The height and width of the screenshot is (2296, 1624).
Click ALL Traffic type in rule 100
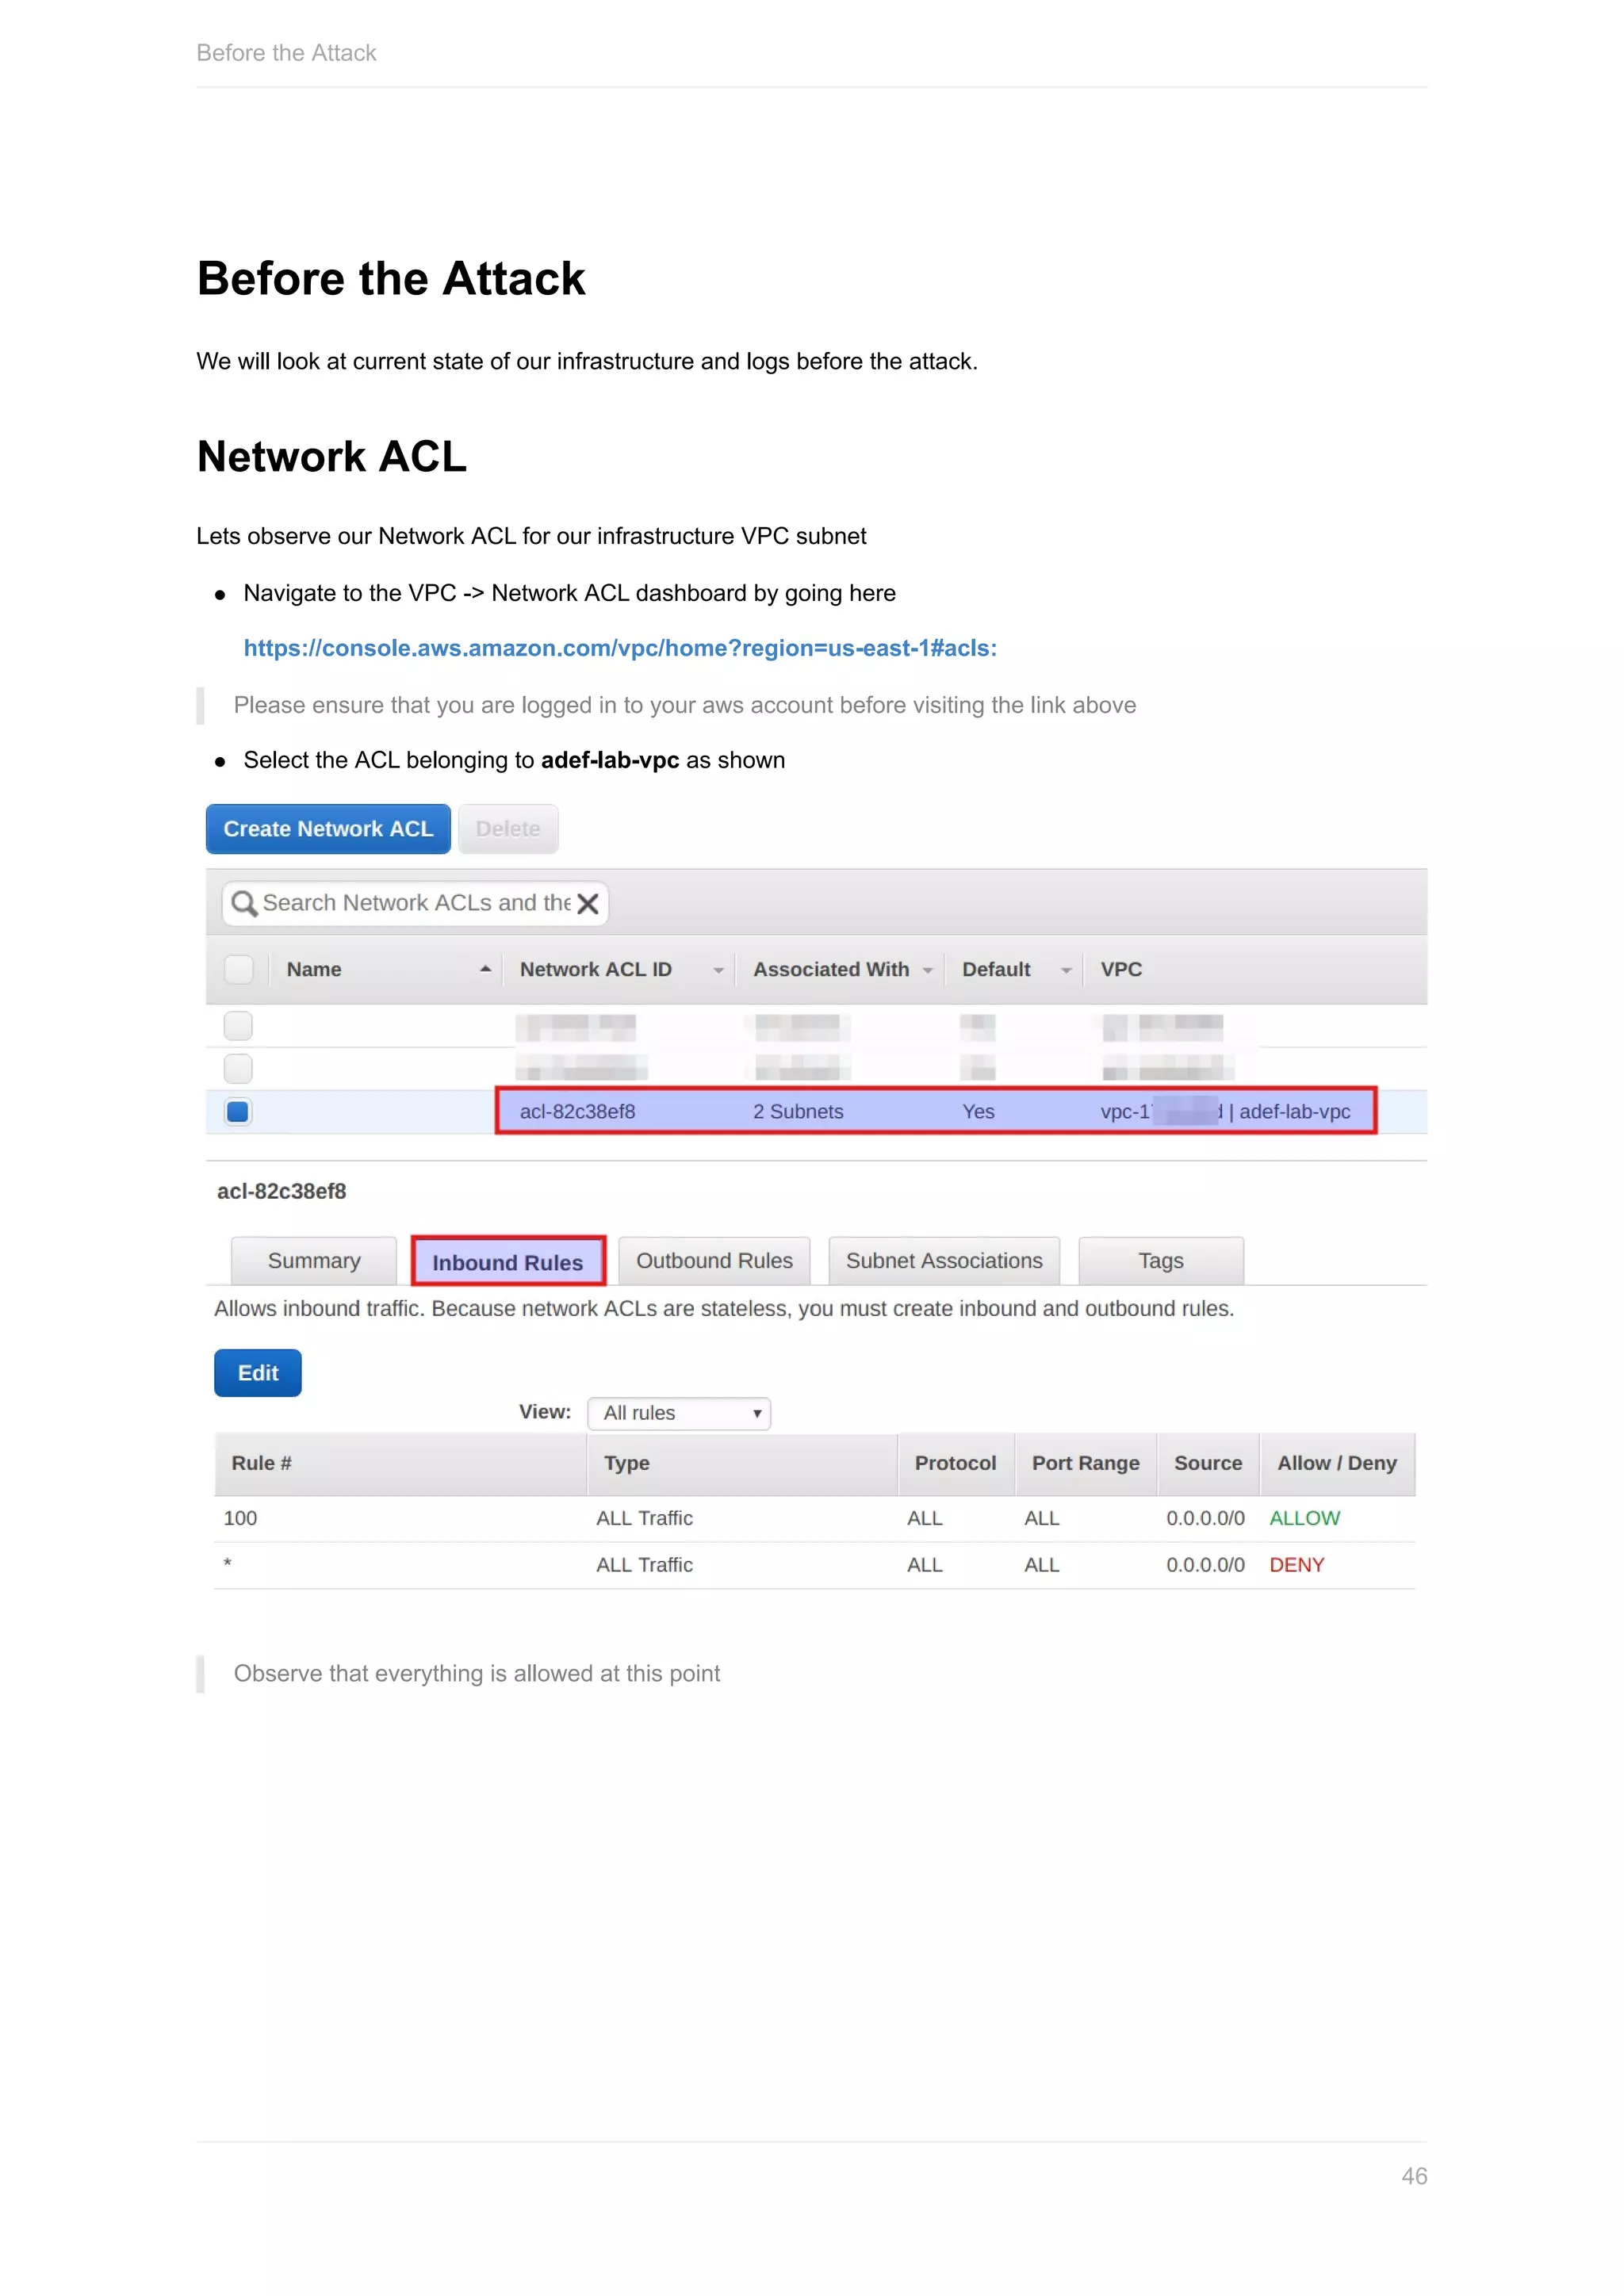pyautogui.click(x=644, y=1518)
